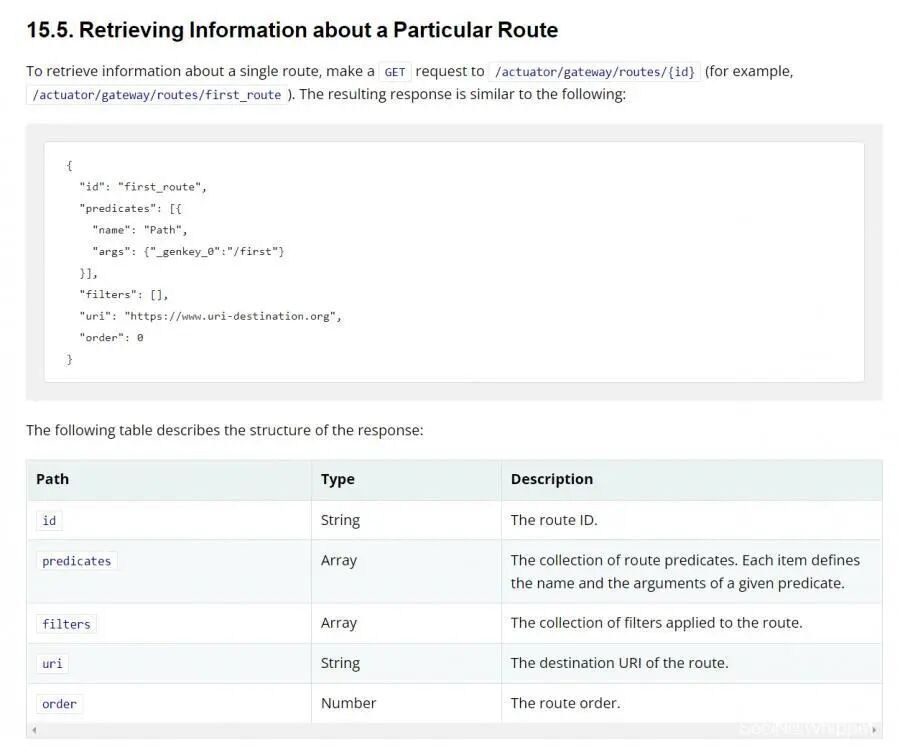Click the Description column header
Image resolution: width=900 pixels, height=747 pixels.
click(552, 479)
